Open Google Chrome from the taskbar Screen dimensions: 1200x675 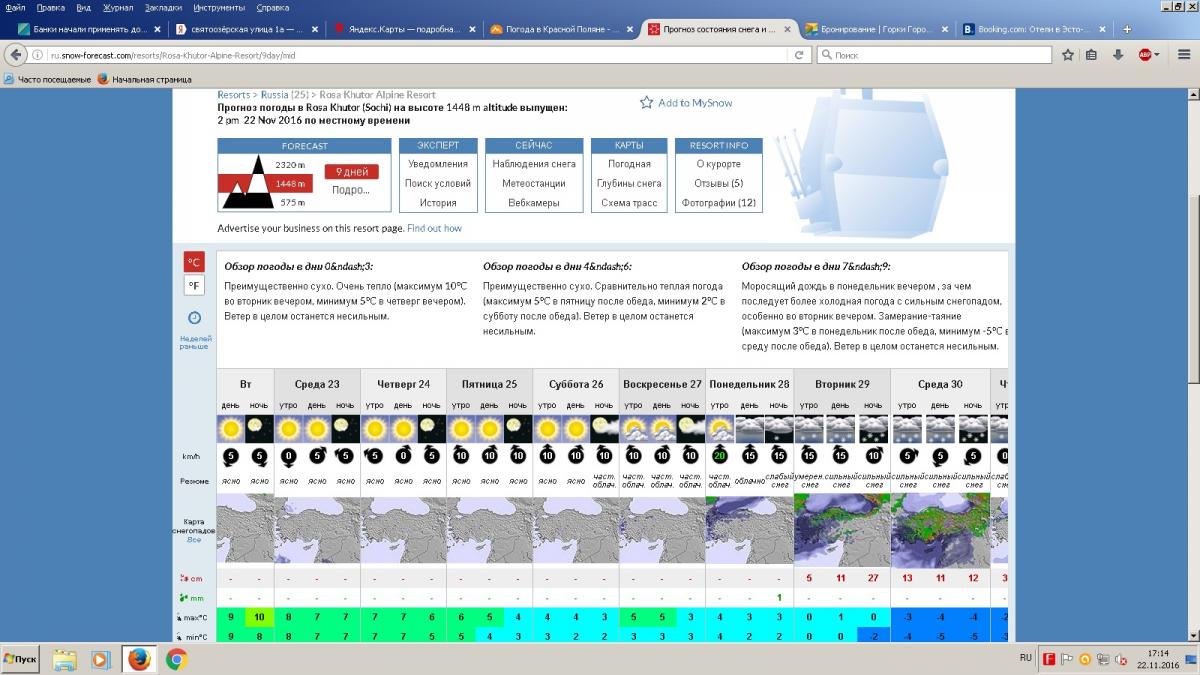pyautogui.click(x=176, y=659)
